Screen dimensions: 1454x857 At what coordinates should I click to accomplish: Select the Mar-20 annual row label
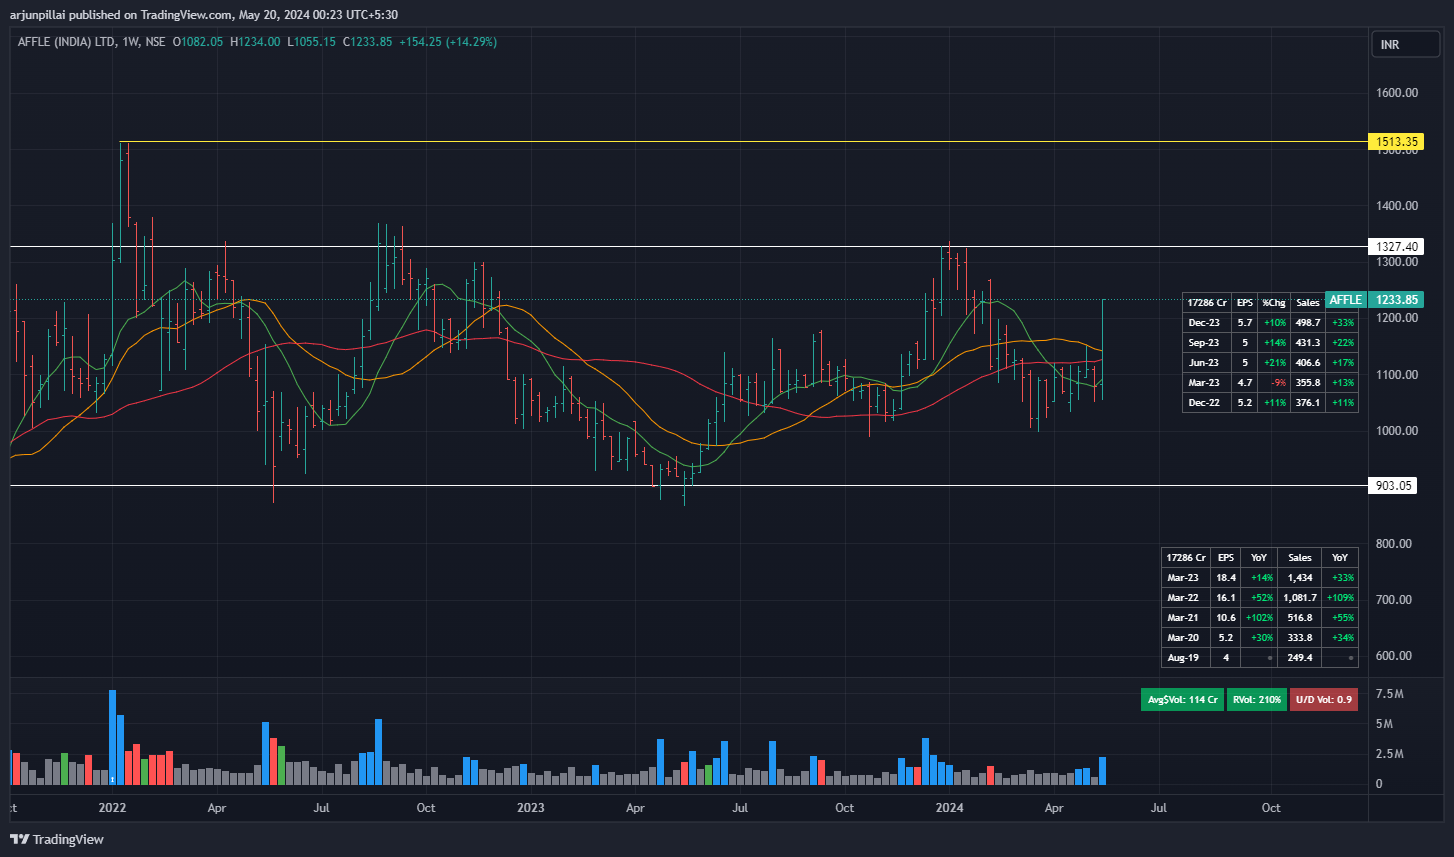(1184, 637)
